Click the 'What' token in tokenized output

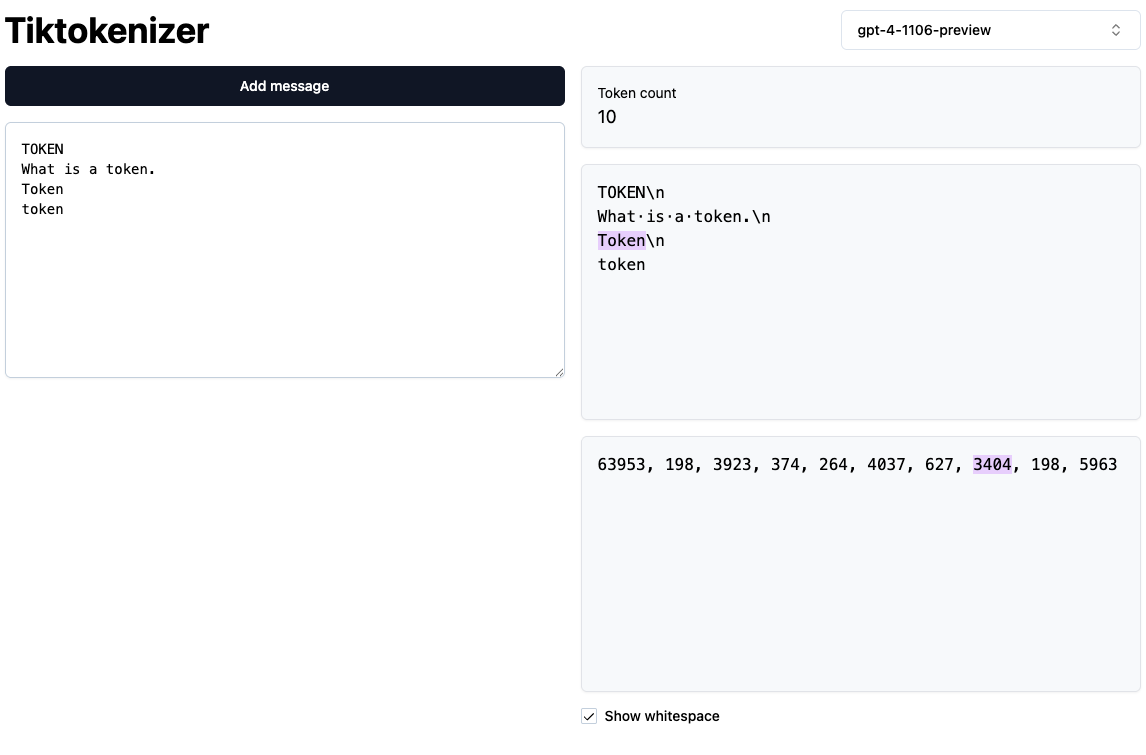pyautogui.click(x=616, y=216)
